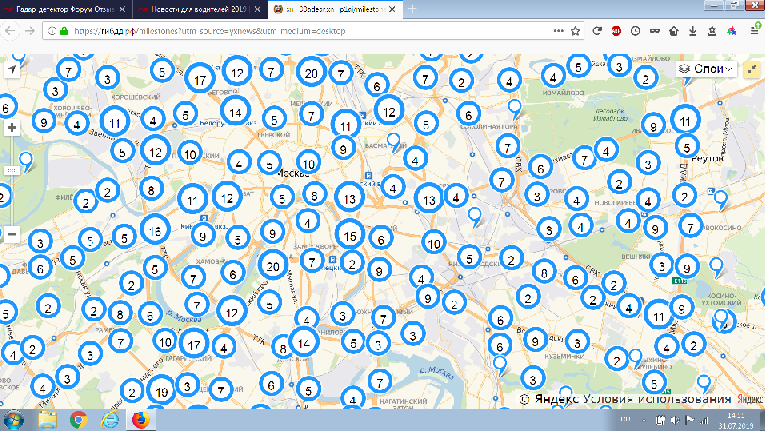
Task: Click the browser back button
Action: (11, 31)
